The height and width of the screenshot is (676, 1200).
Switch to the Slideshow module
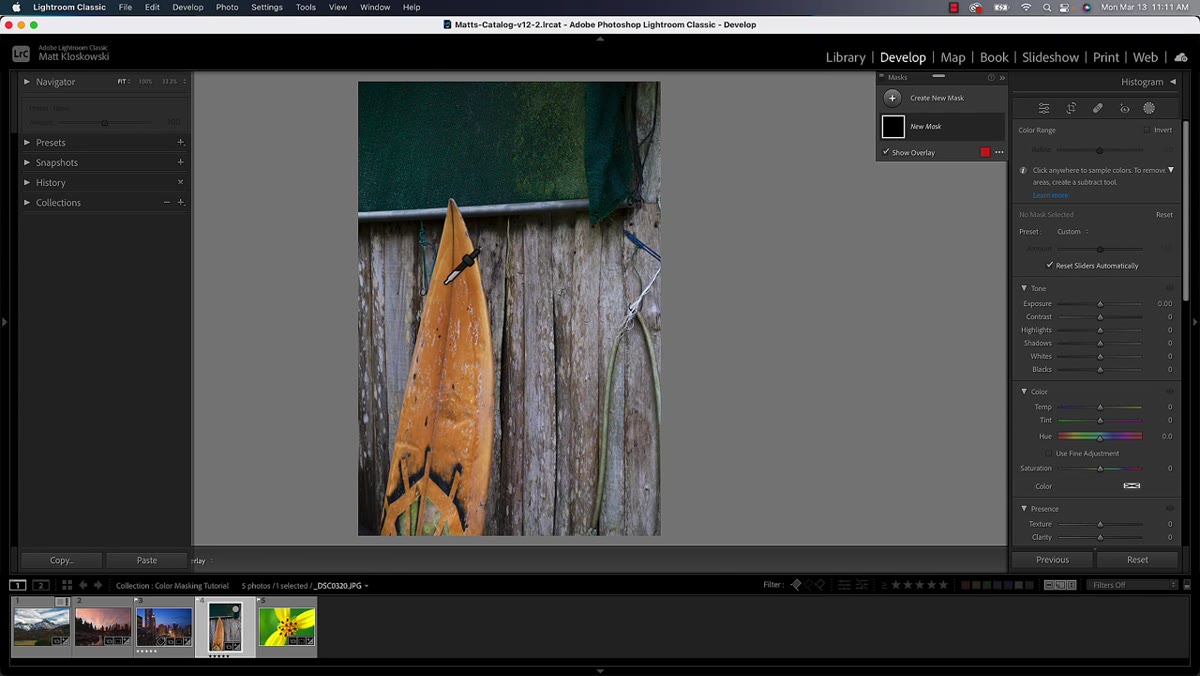click(1050, 57)
